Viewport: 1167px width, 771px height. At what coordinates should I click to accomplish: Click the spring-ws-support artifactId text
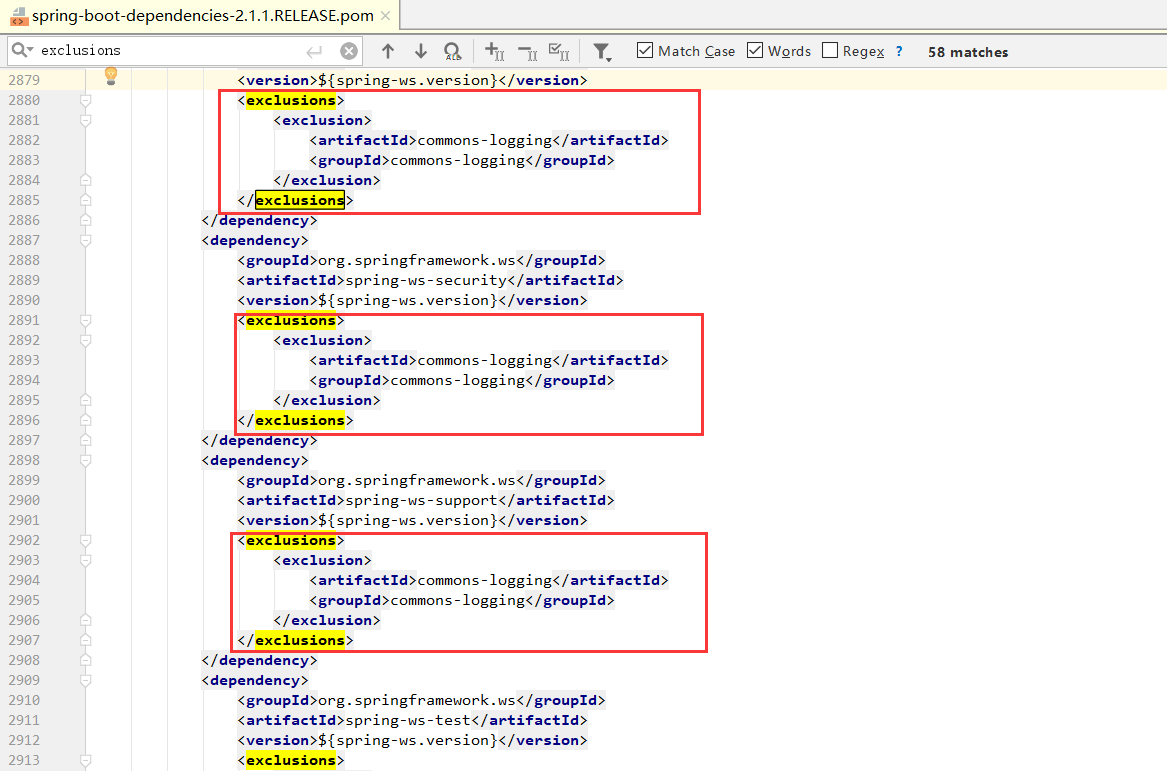[x=421, y=501]
